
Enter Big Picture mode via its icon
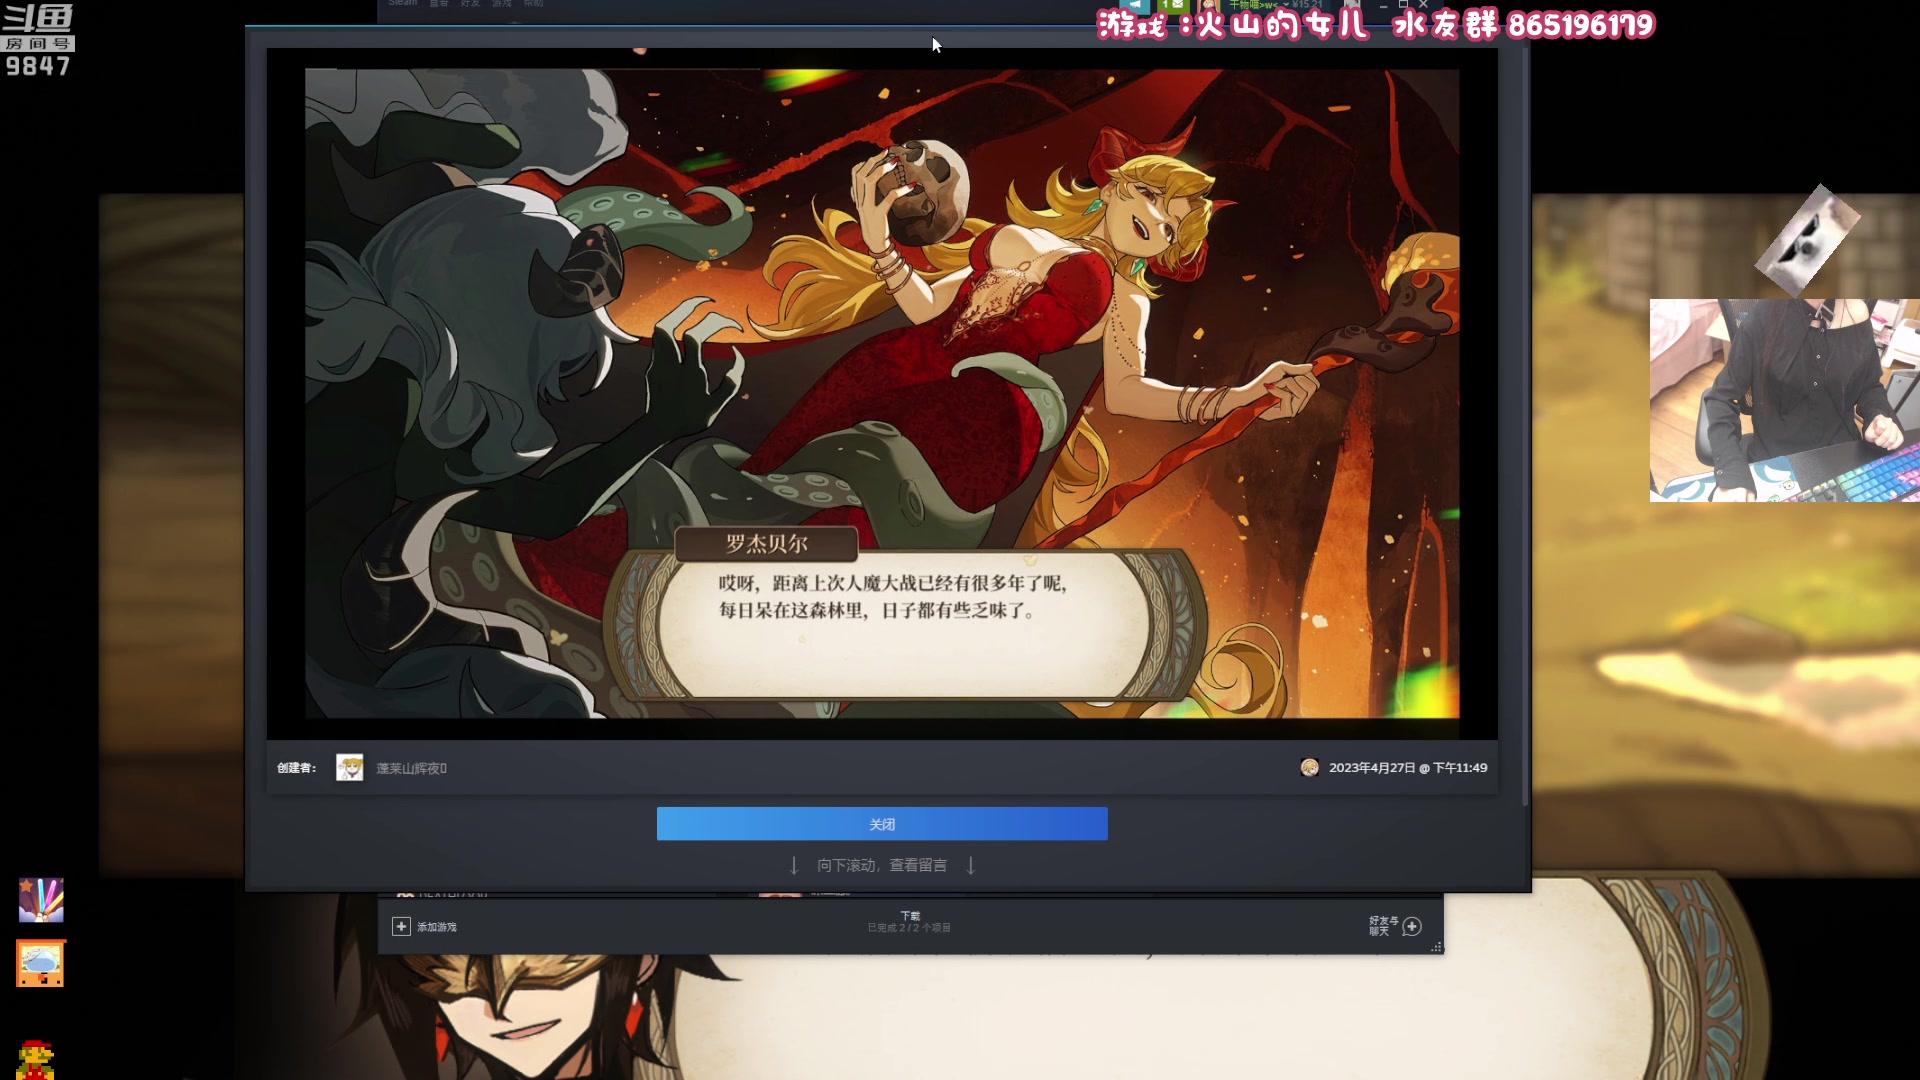pos(1352,5)
